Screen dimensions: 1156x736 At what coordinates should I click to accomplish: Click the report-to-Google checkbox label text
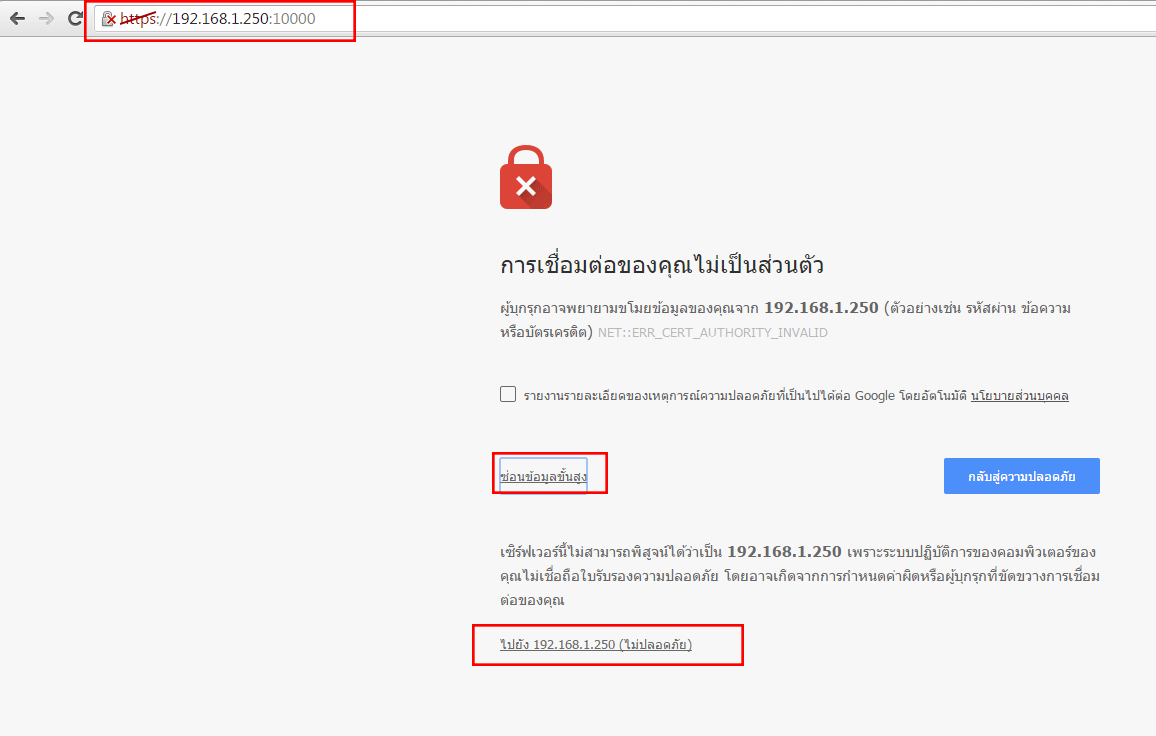point(745,396)
